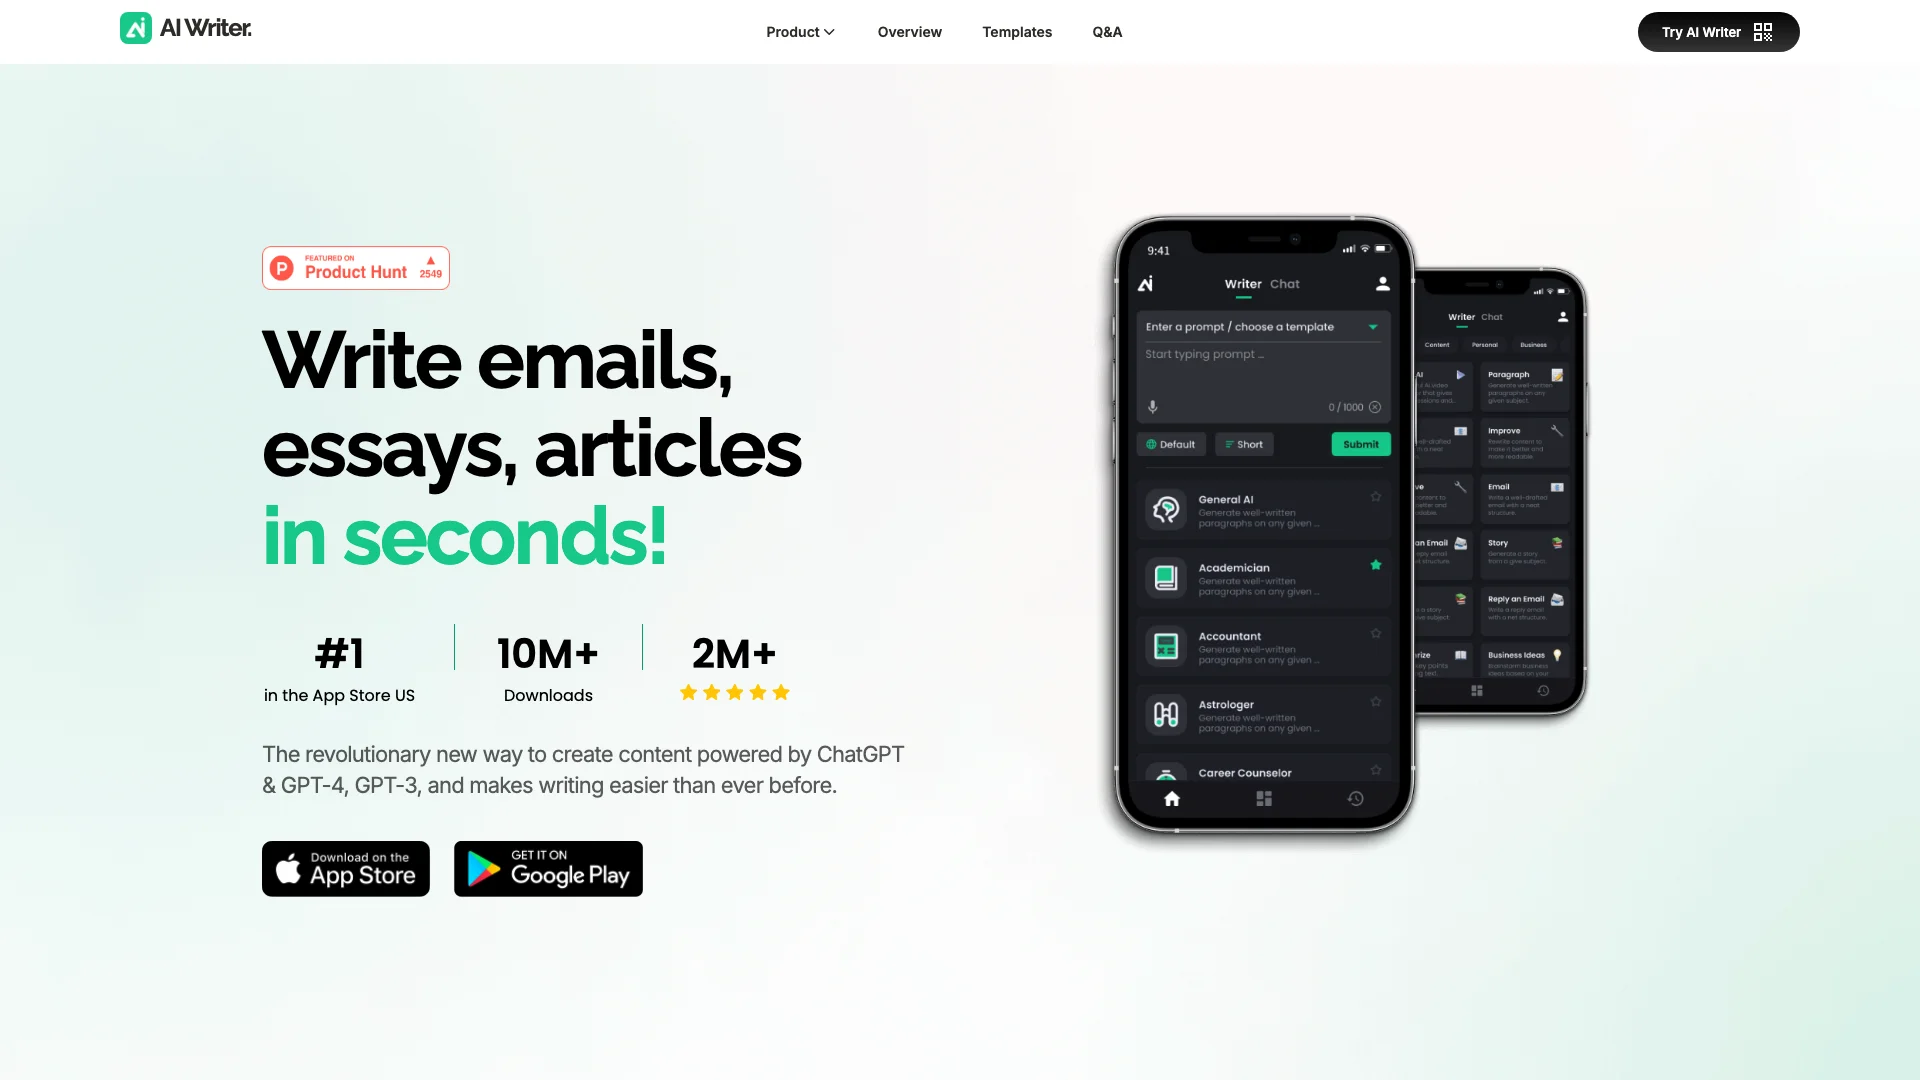Click the Try AI Writer button
This screenshot has height=1080, width=1920.
(x=1718, y=32)
